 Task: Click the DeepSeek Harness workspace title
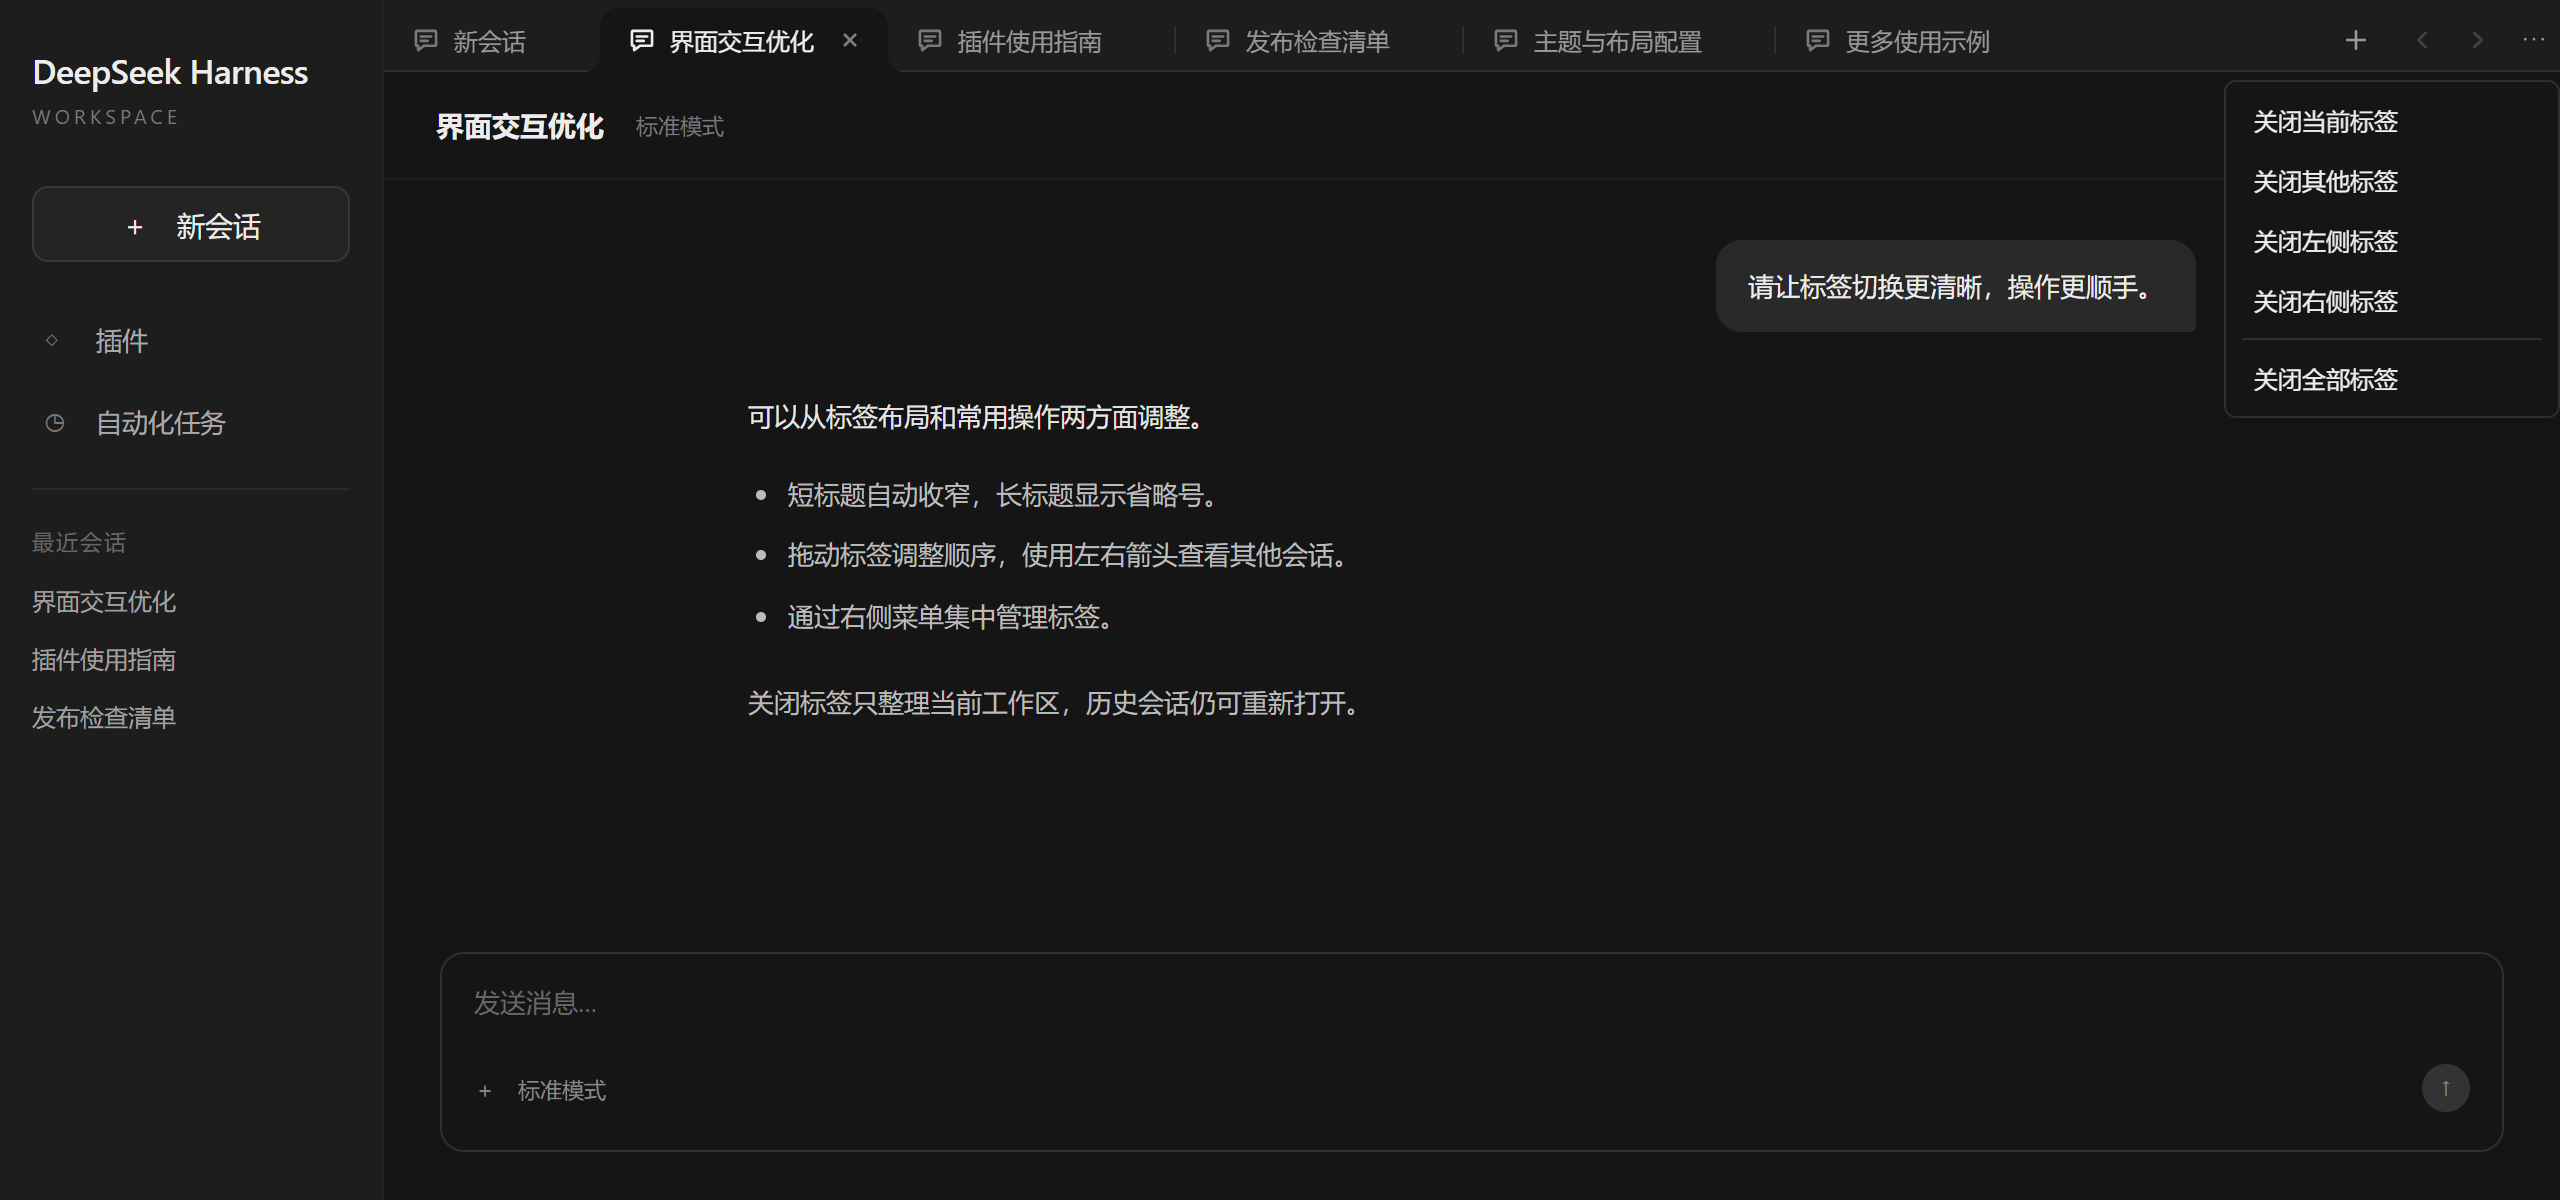pos(171,73)
